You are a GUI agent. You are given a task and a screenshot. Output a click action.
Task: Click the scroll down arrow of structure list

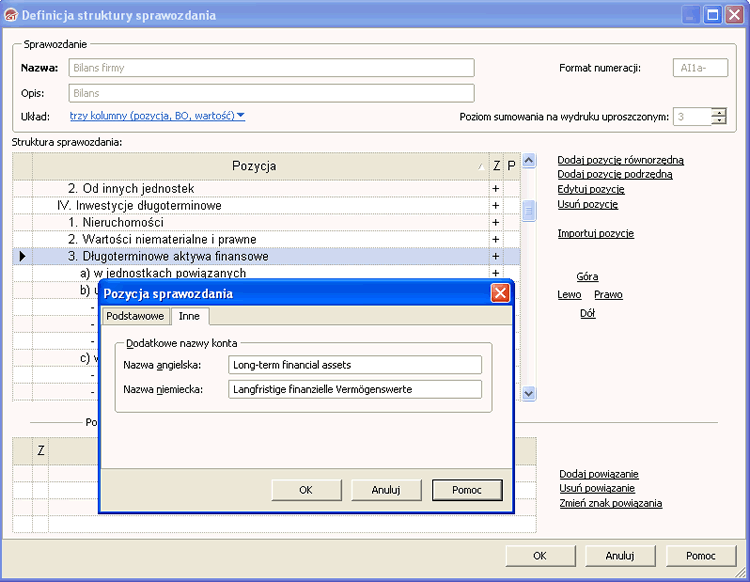click(x=530, y=393)
